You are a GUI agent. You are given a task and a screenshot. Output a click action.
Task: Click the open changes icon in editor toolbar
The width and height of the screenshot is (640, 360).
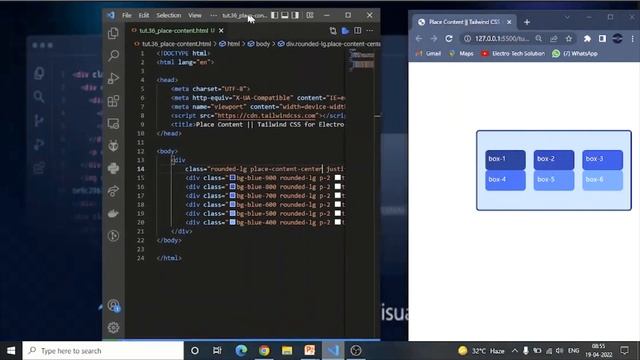click(x=333, y=31)
